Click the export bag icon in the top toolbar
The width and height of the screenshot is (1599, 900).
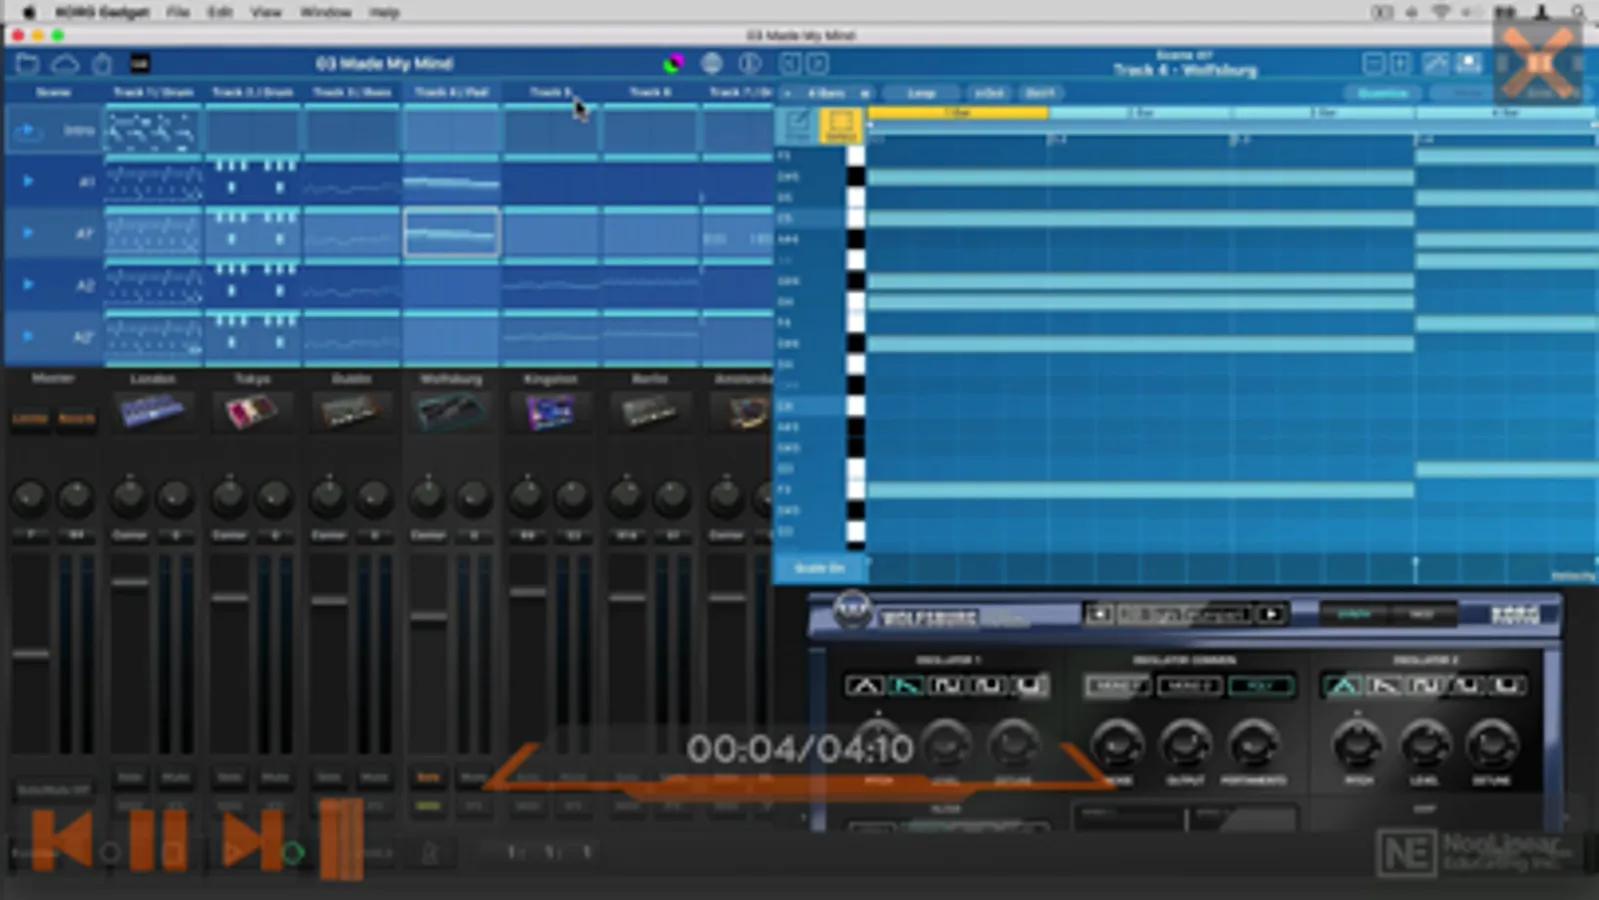point(102,64)
